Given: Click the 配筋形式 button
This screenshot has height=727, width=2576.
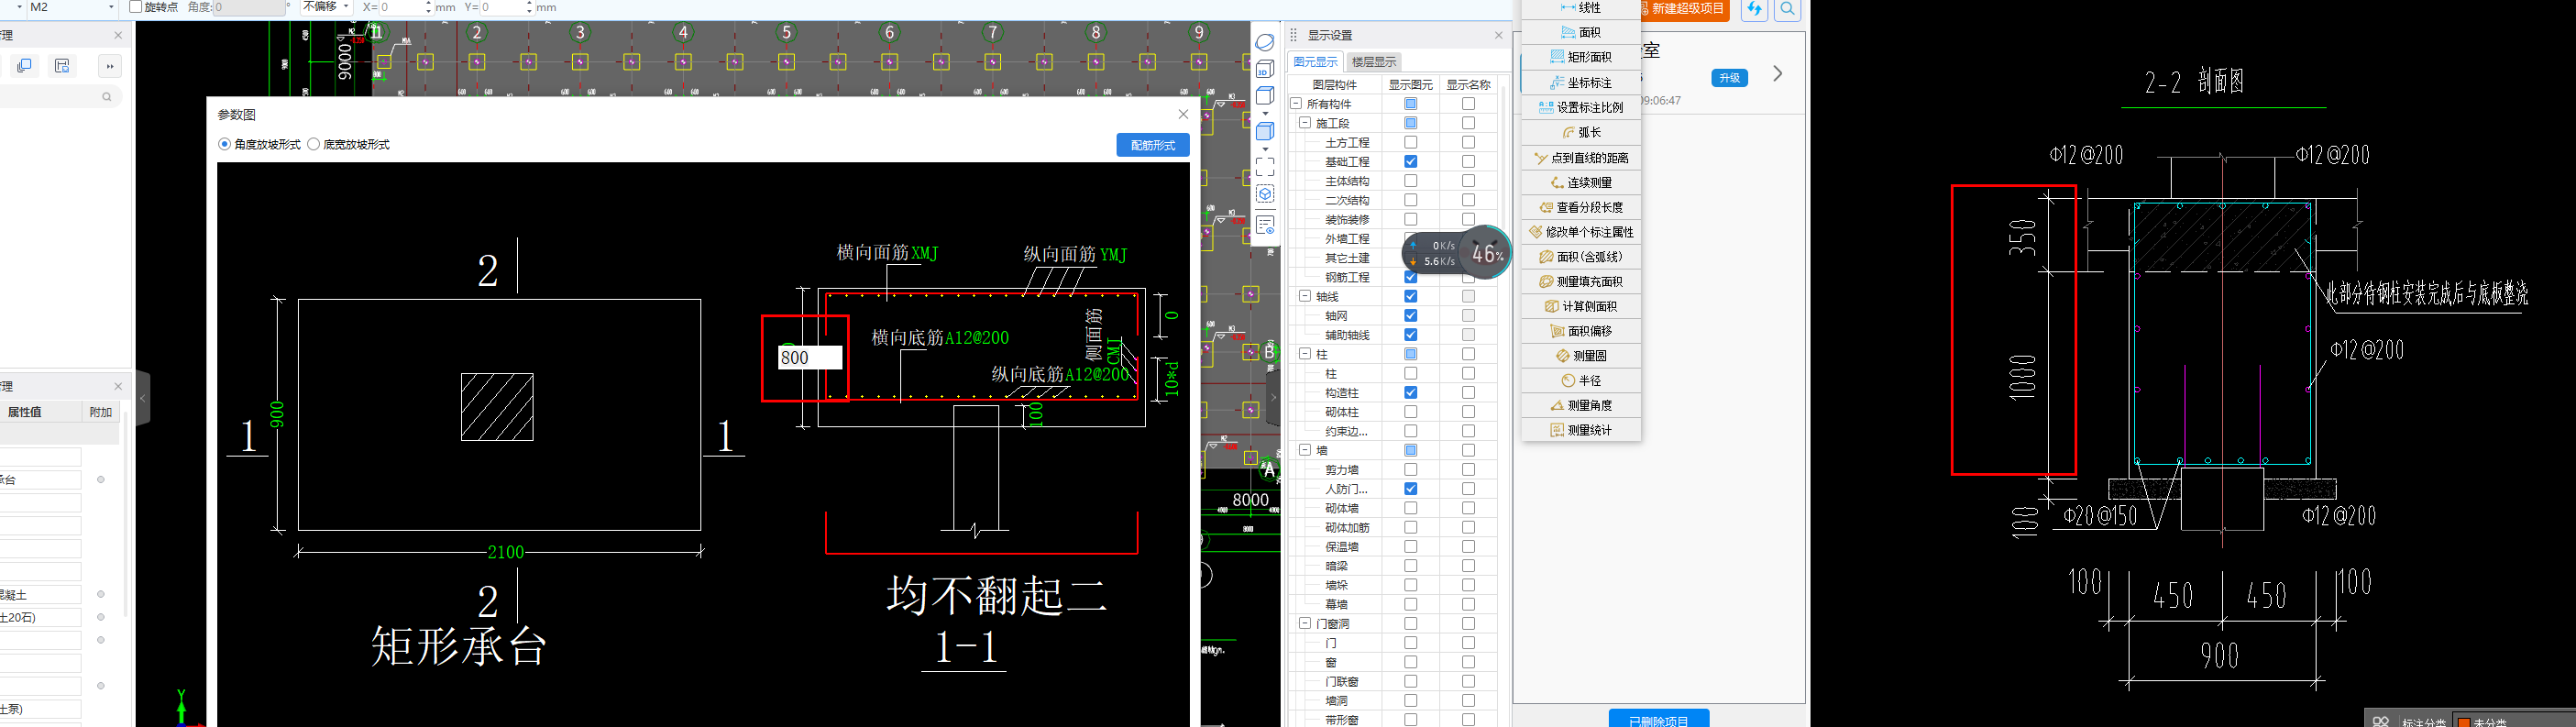Looking at the screenshot, I should [x=1153, y=145].
